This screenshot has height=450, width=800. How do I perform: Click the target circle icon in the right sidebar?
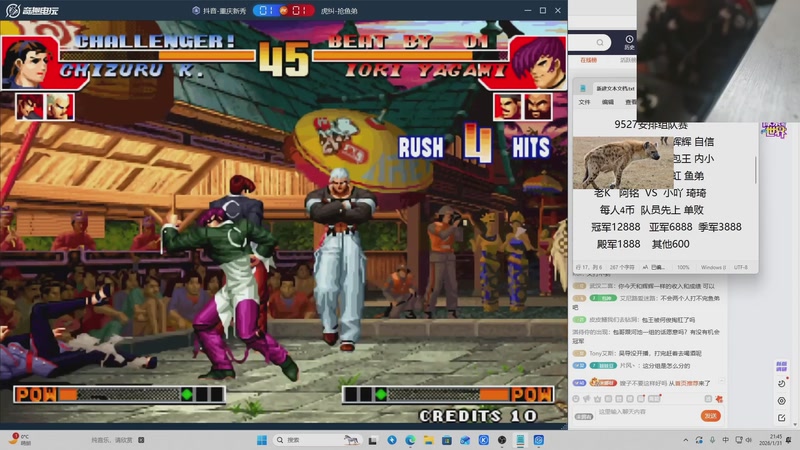[x=782, y=401]
